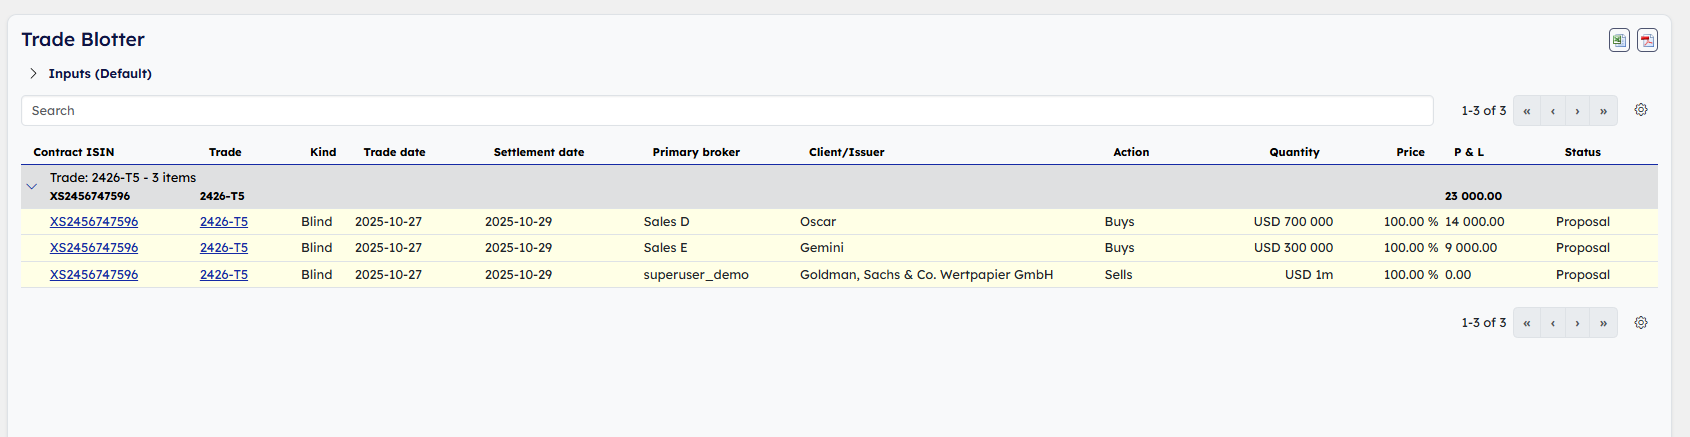This screenshot has height=437, width=1690.
Task: Go to next page in top pager
Action: 1578,111
